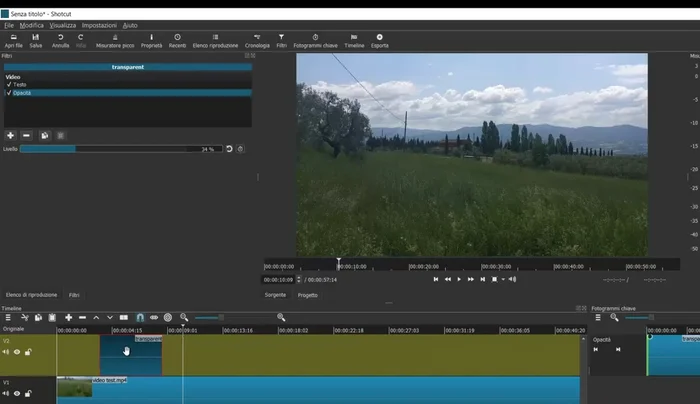Toggle keyframes for the Livello parameter
Viewport: 700px width, 404px height.
240,149
